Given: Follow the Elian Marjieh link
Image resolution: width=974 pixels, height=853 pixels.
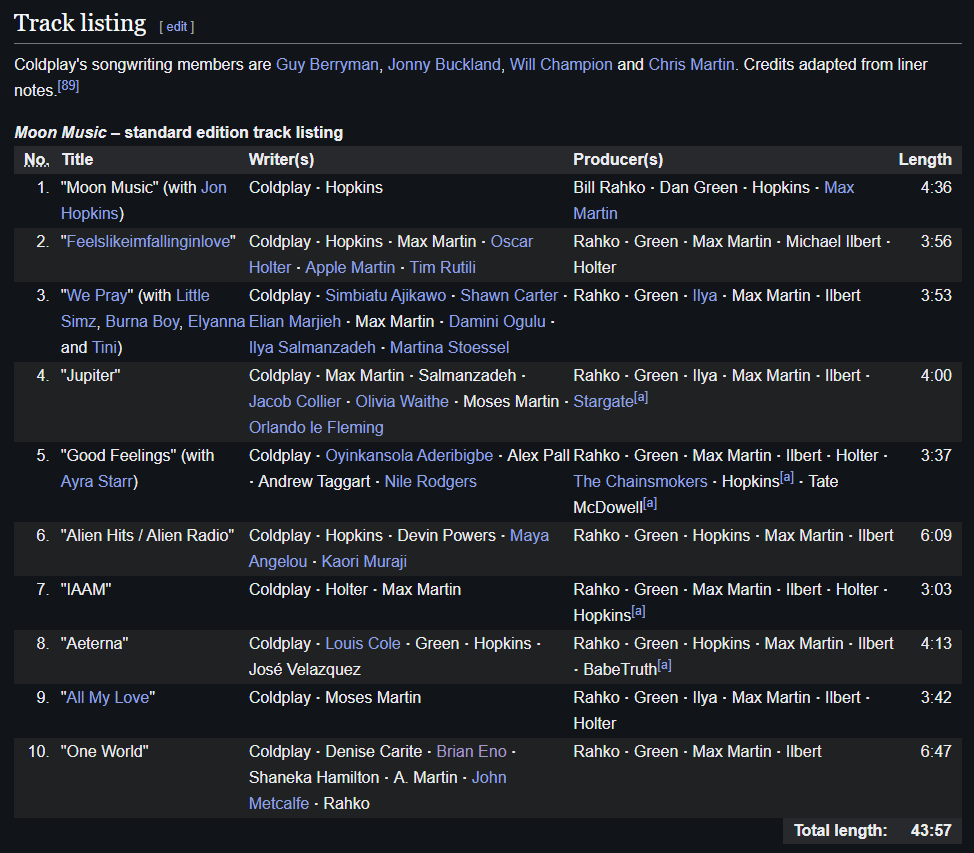Looking at the screenshot, I should pyautogui.click(x=295, y=322).
